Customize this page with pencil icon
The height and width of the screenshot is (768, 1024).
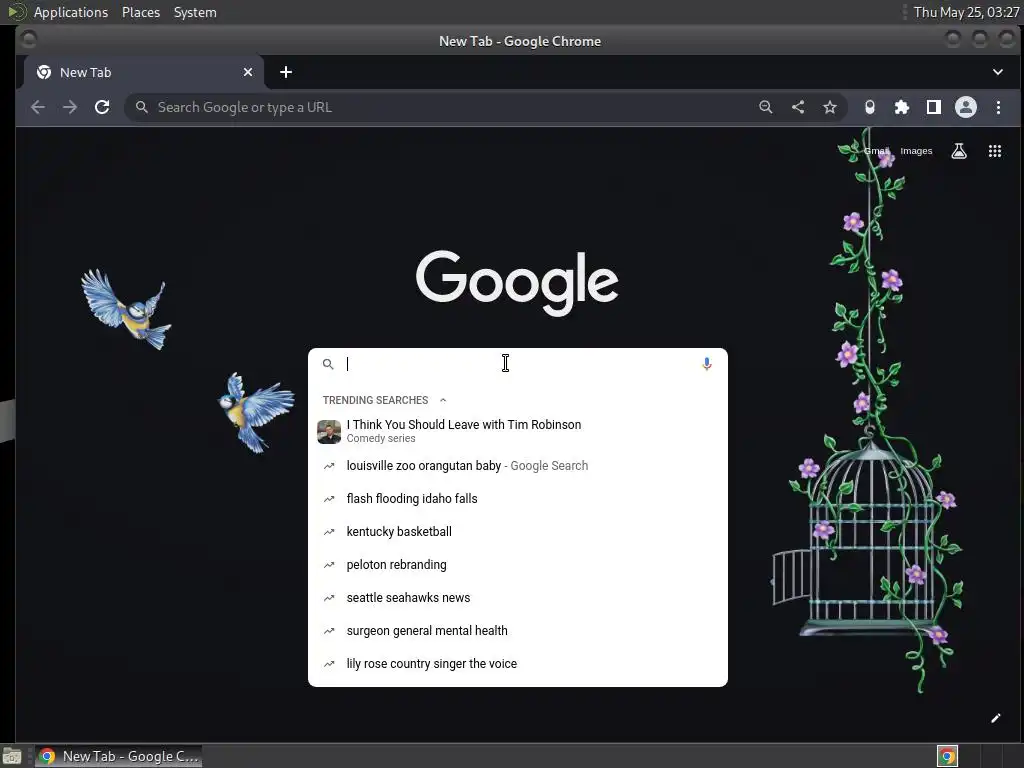995,718
